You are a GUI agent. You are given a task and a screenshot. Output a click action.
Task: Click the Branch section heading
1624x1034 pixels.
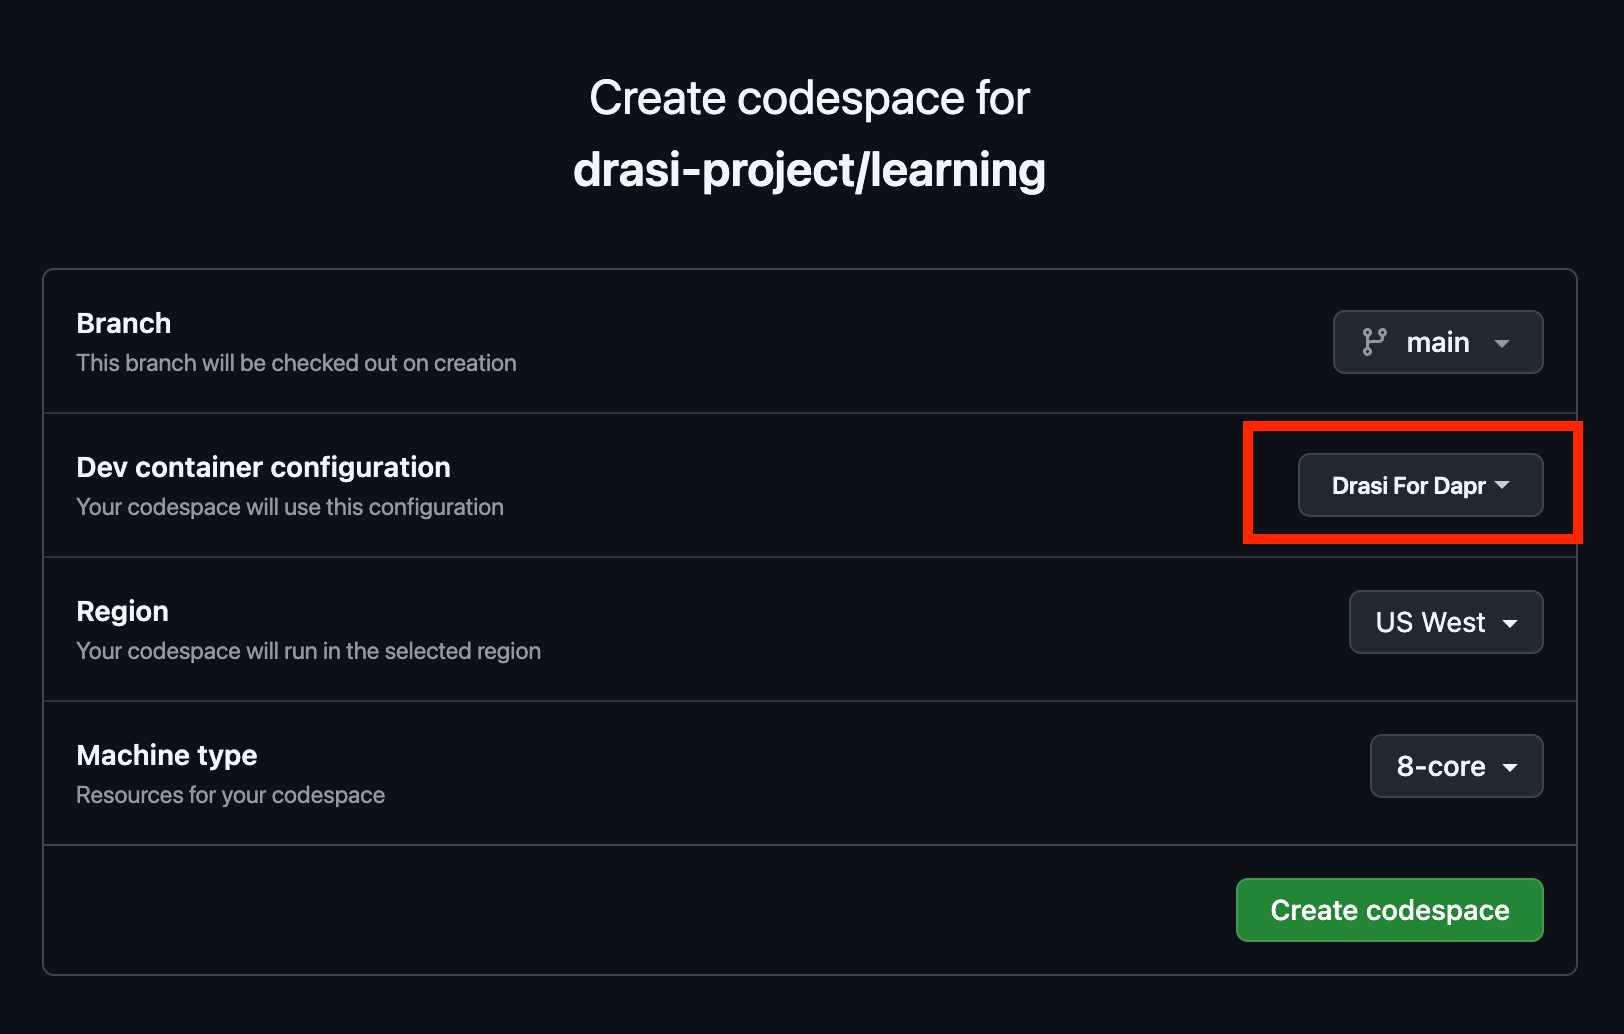tap(123, 322)
